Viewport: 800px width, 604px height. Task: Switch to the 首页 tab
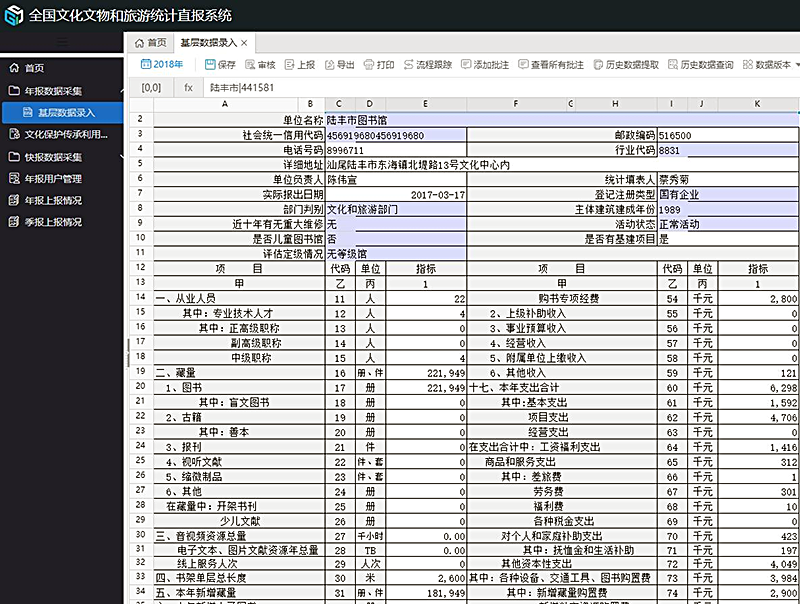[151, 43]
